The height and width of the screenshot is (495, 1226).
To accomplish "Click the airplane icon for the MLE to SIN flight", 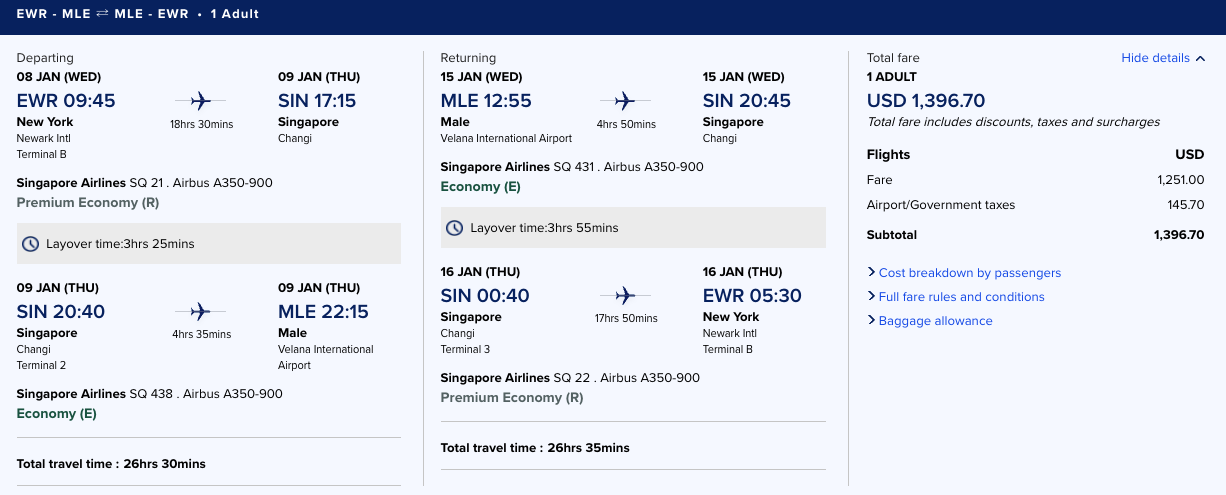I will click(x=625, y=100).
